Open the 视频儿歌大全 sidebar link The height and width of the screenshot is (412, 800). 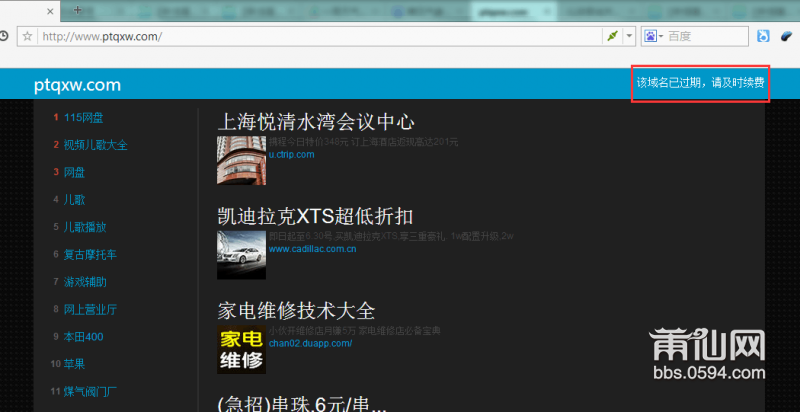pos(95,145)
